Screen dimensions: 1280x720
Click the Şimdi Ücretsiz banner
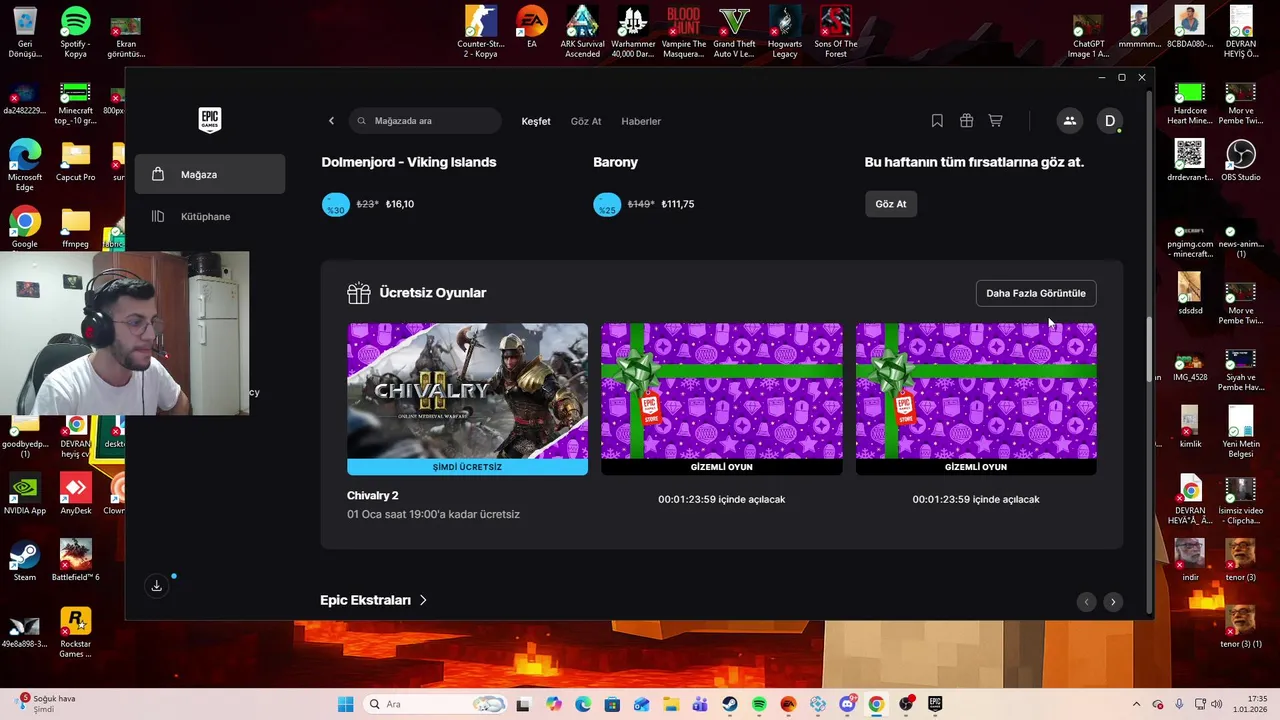click(x=467, y=467)
